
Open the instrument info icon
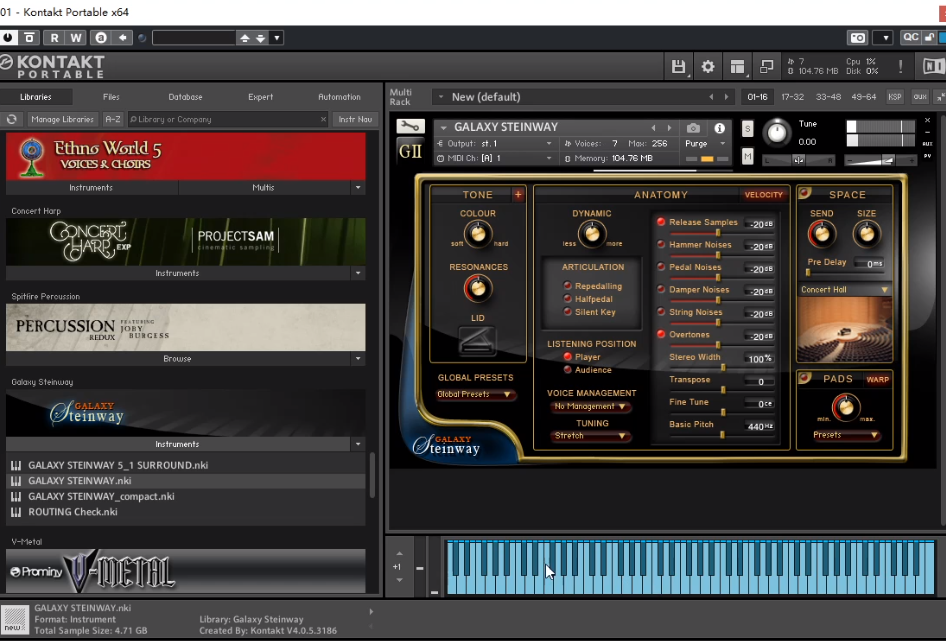719,128
